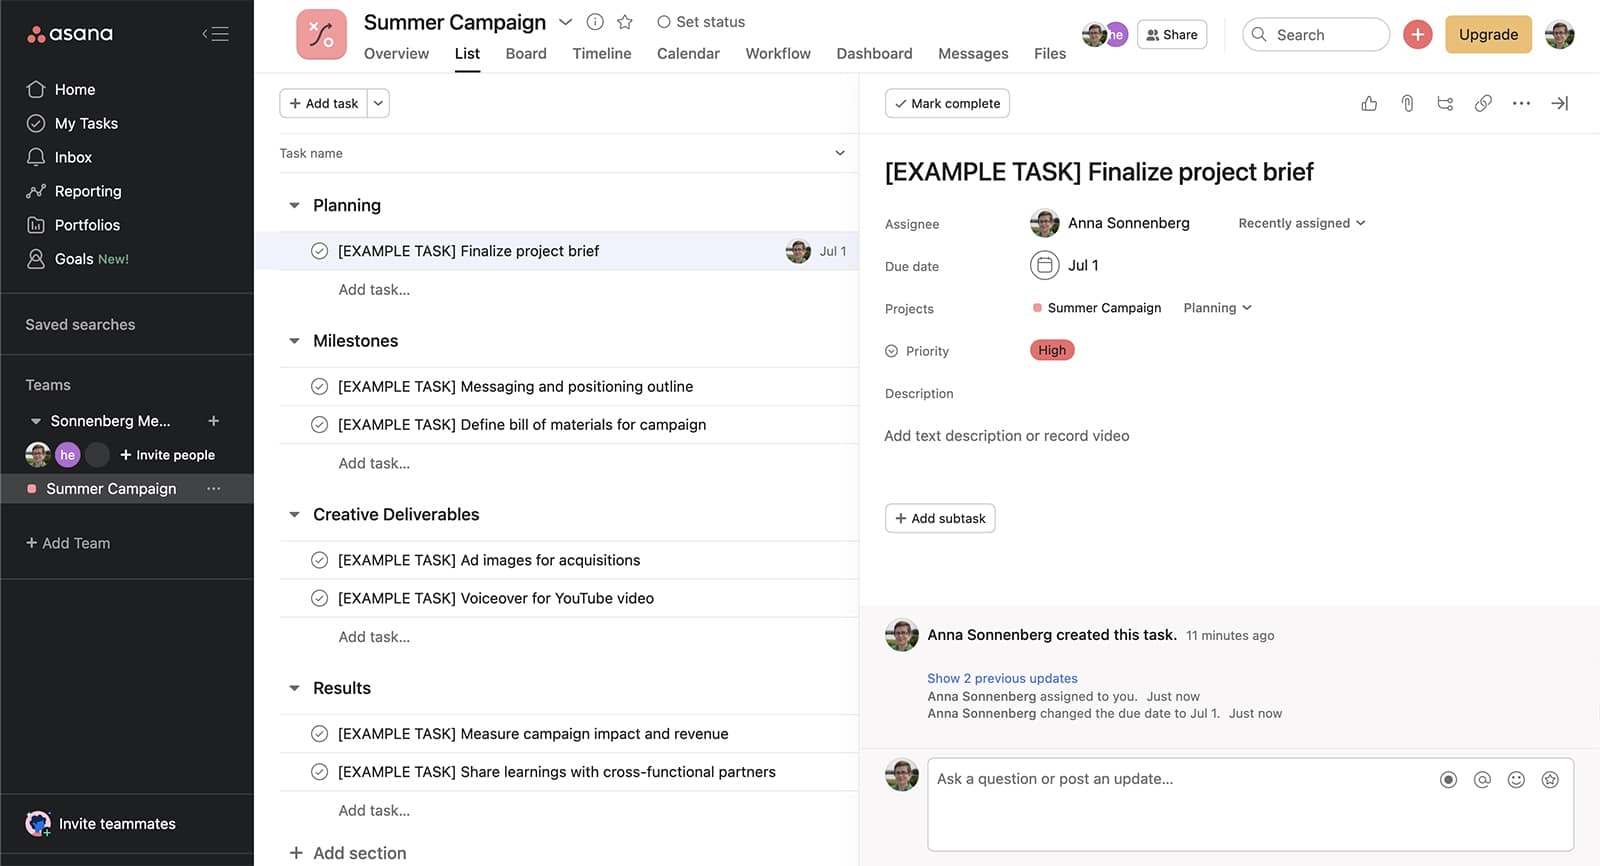Collapse the Results section

pos(294,689)
